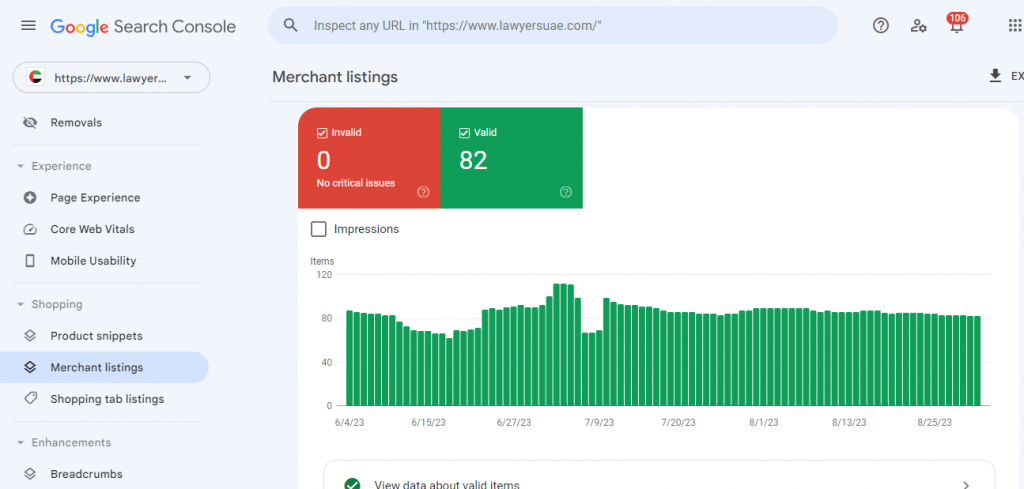Collapse the Shopping section
Image resolution: width=1024 pixels, height=489 pixels.
(20, 305)
